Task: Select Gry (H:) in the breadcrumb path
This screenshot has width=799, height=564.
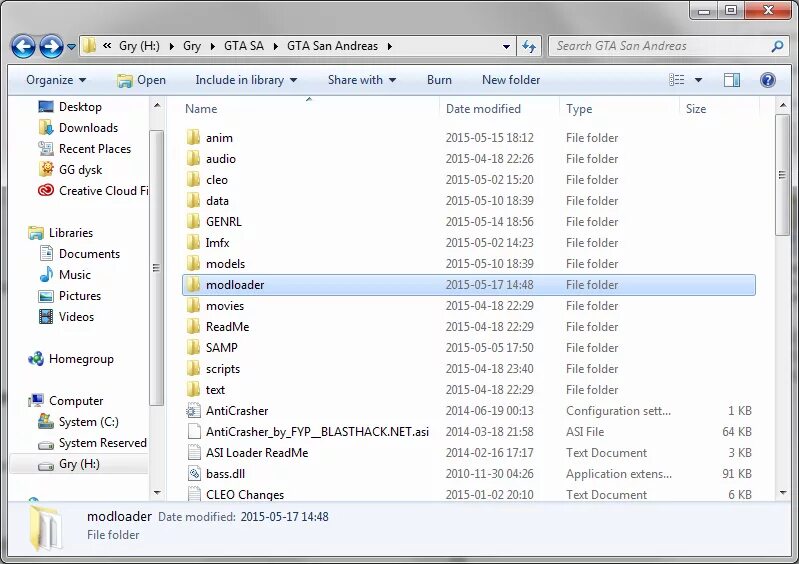Action: [139, 46]
